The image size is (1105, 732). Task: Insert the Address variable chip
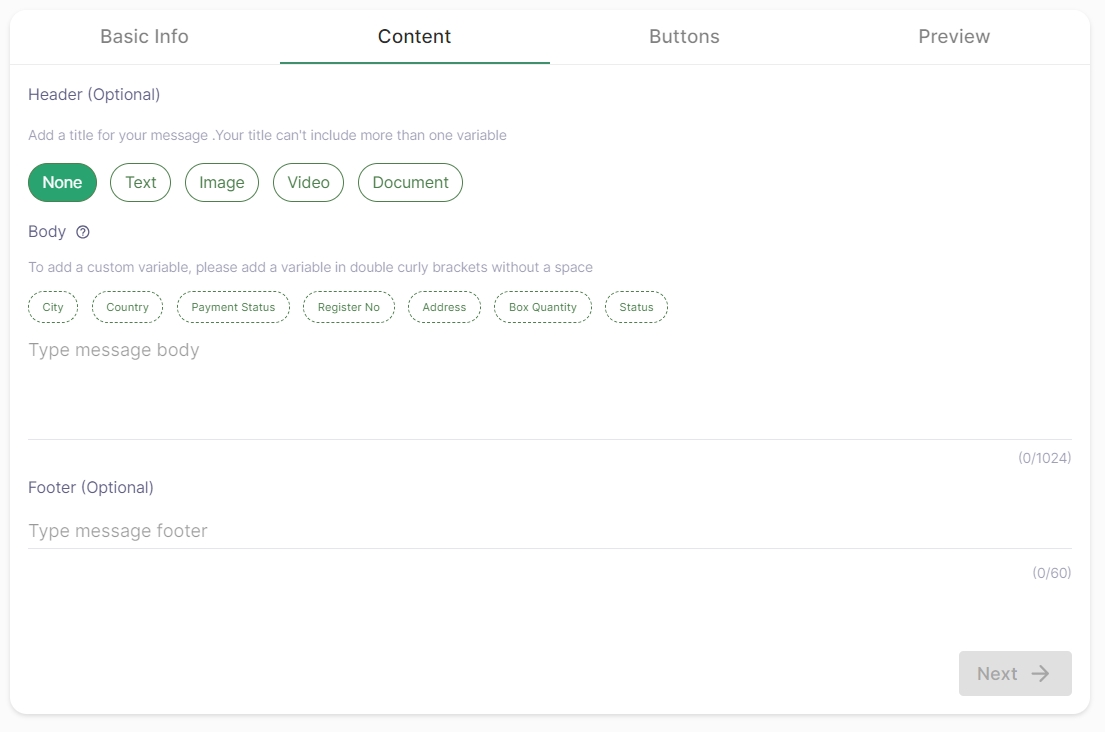coord(444,308)
